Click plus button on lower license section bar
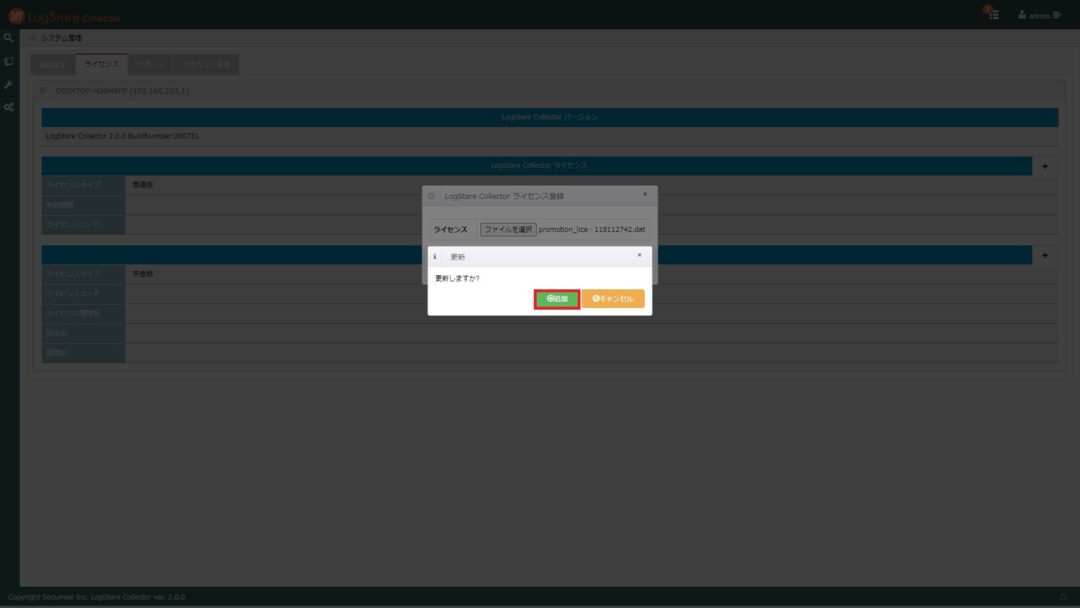 tap(1045, 255)
